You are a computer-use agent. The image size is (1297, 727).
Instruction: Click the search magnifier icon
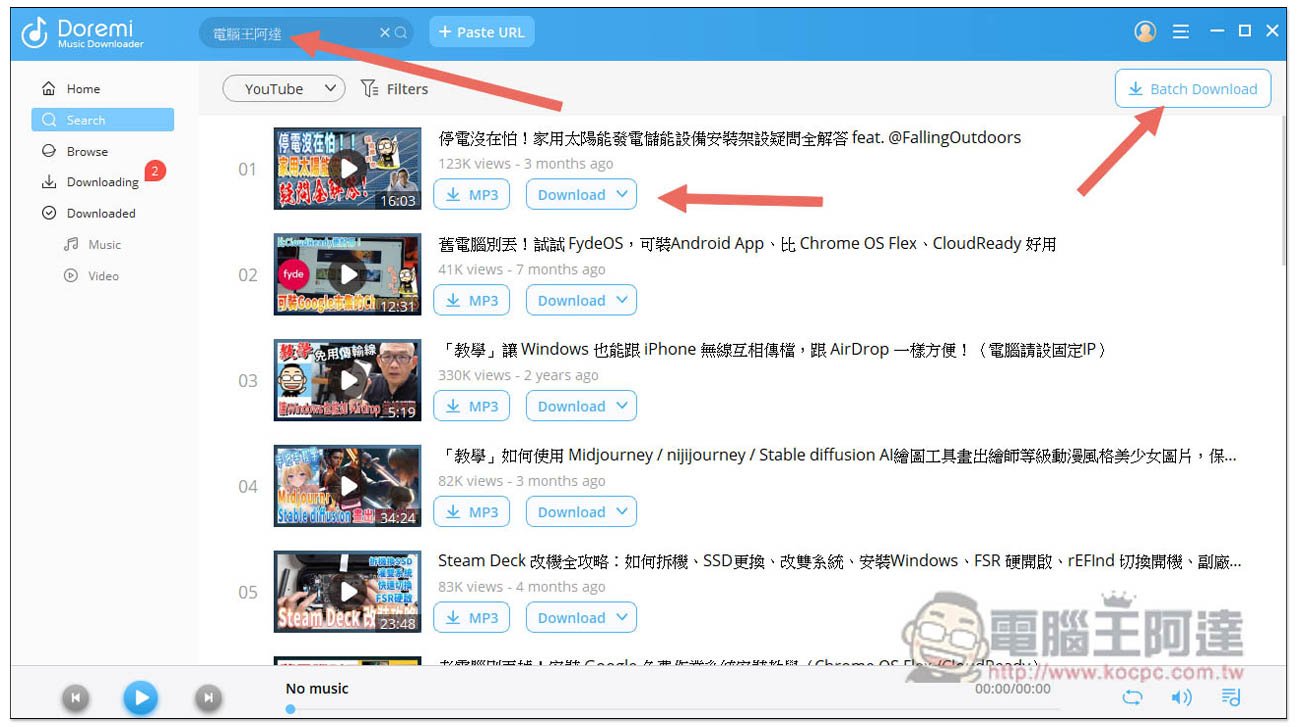click(401, 33)
